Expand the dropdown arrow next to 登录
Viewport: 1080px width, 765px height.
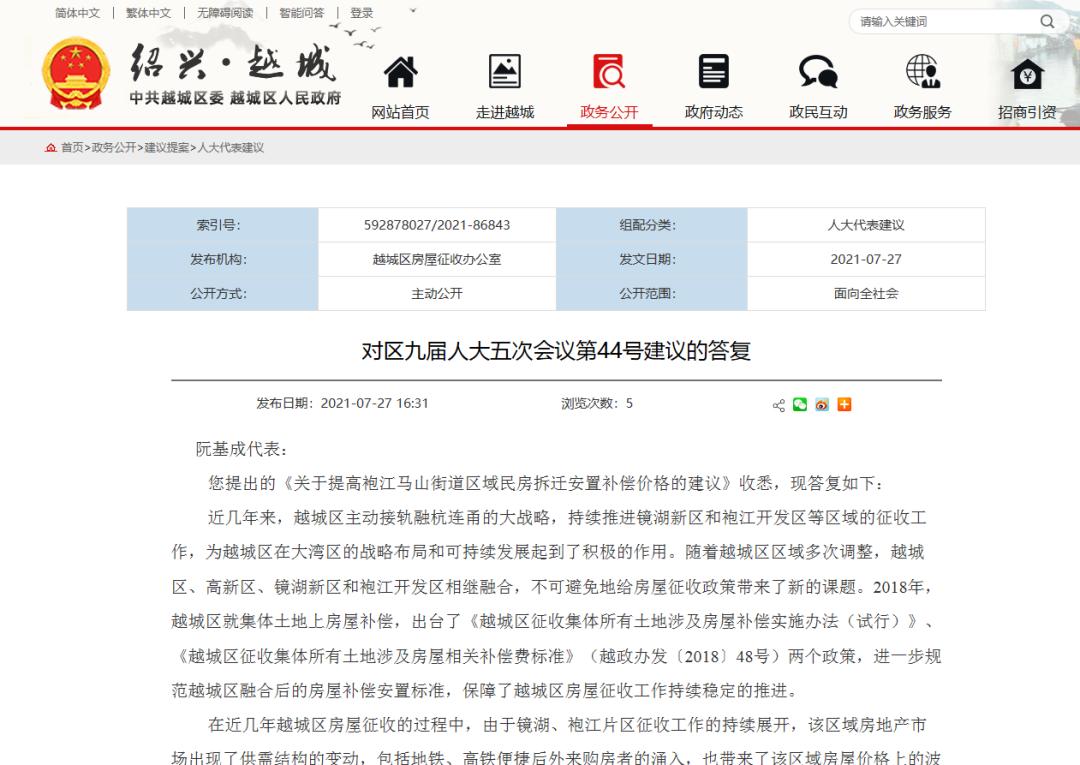[x=411, y=13]
